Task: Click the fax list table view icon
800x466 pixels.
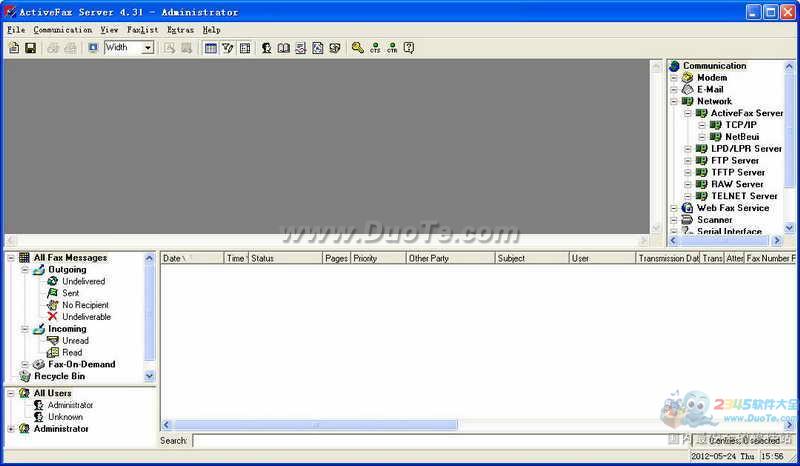Action: 210,48
